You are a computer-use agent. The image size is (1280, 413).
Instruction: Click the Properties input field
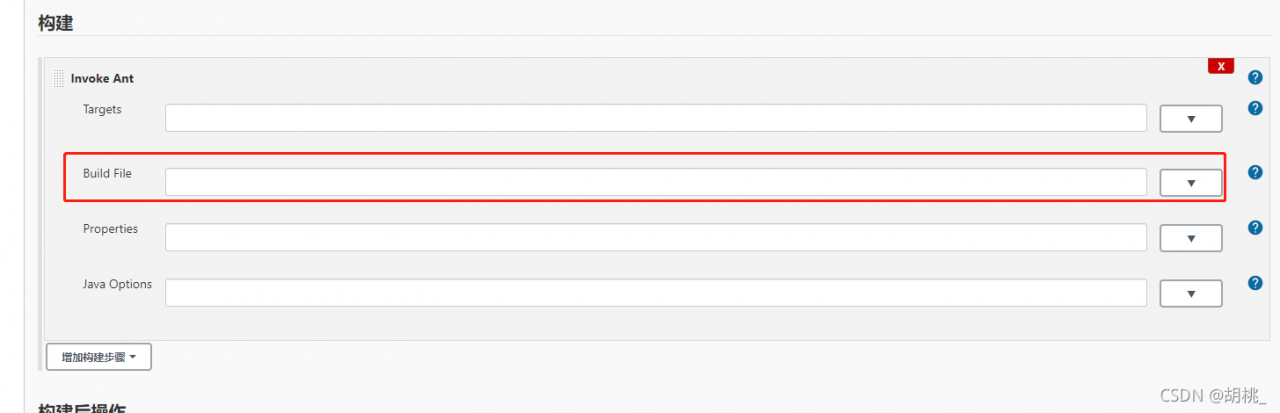tap(655, 237)
